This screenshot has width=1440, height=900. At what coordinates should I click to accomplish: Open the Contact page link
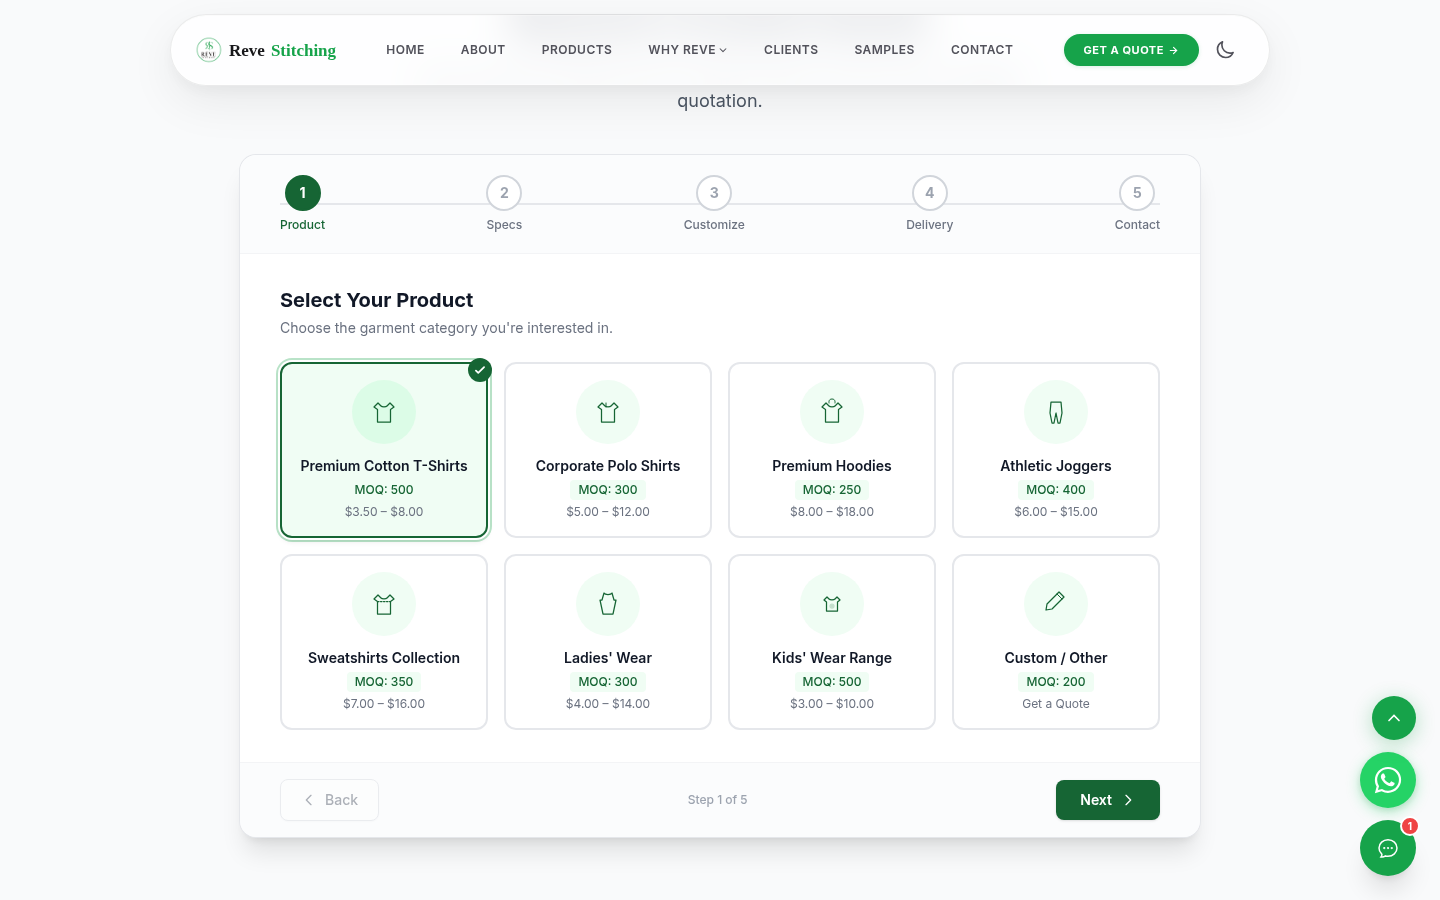click(x=982, y=50)
